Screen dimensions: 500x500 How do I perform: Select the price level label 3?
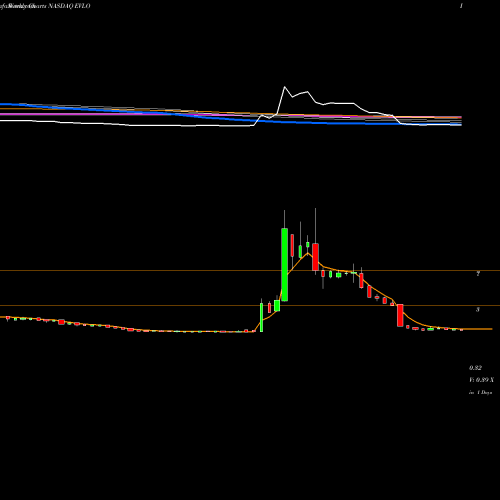pos(478,310)
